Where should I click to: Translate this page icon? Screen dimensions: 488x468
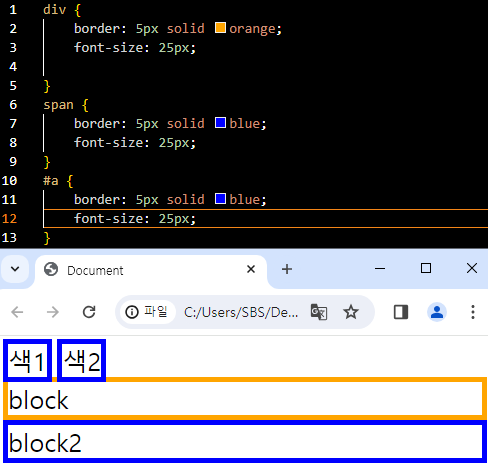tap(319, 312)
